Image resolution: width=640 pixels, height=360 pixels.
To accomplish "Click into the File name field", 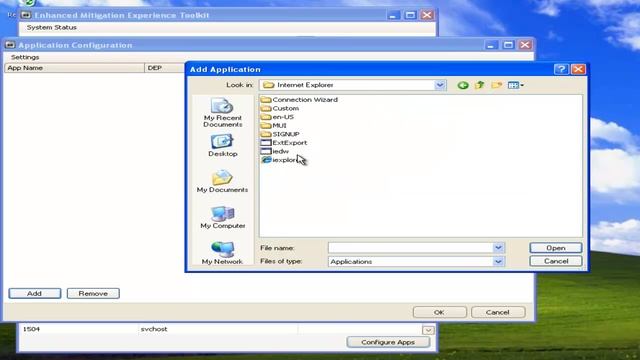I will pos(410,247).
